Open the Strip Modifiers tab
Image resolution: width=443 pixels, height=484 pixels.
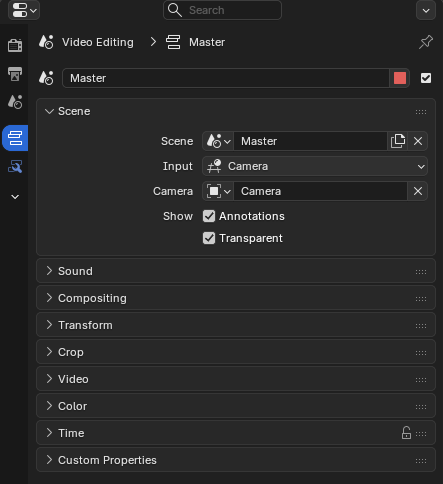click(x=15, y=166)
